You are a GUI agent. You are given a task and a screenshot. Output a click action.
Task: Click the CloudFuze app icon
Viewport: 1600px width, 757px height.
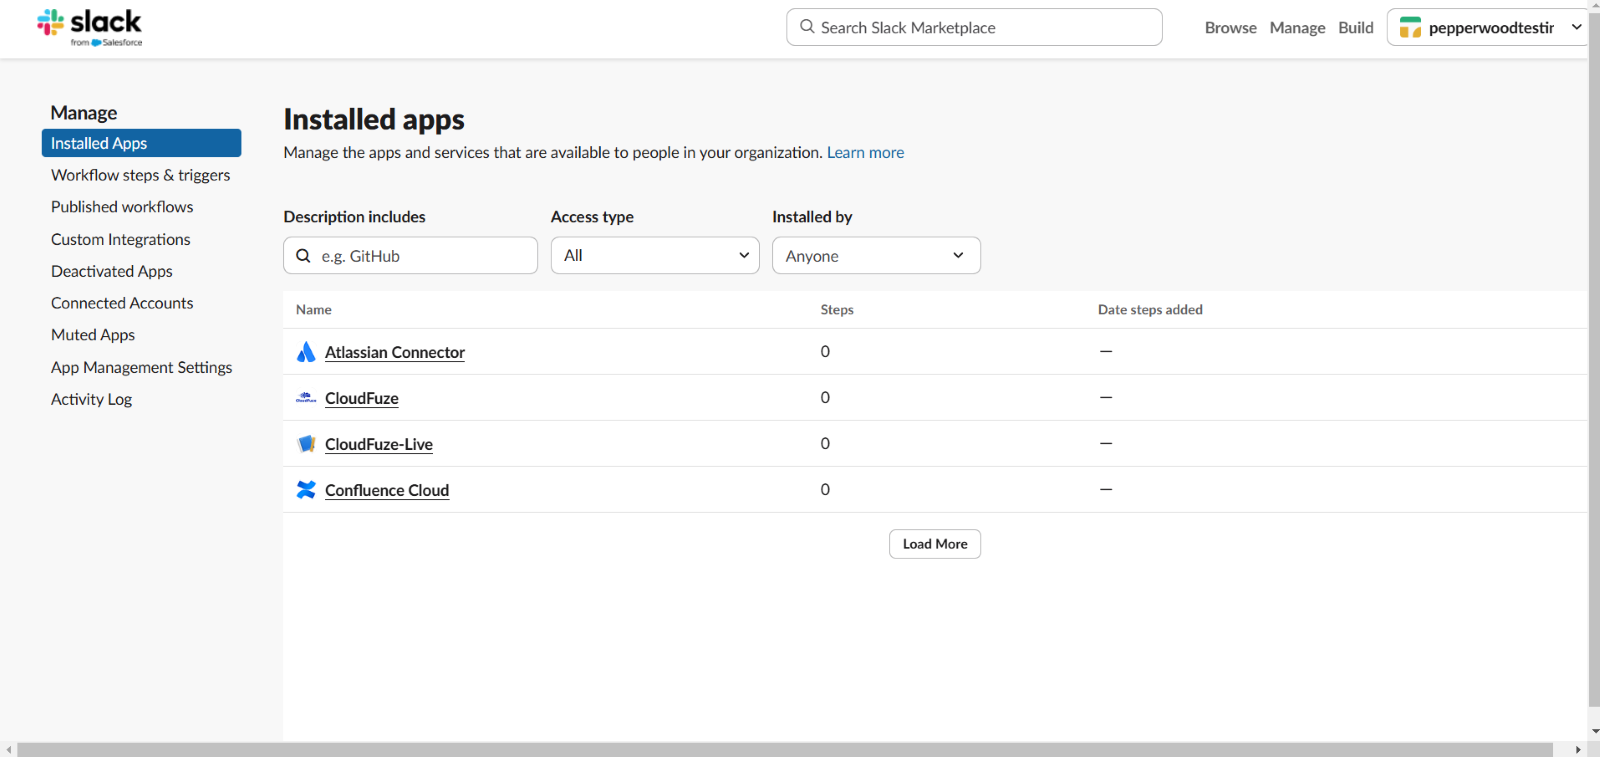[306, 398]
